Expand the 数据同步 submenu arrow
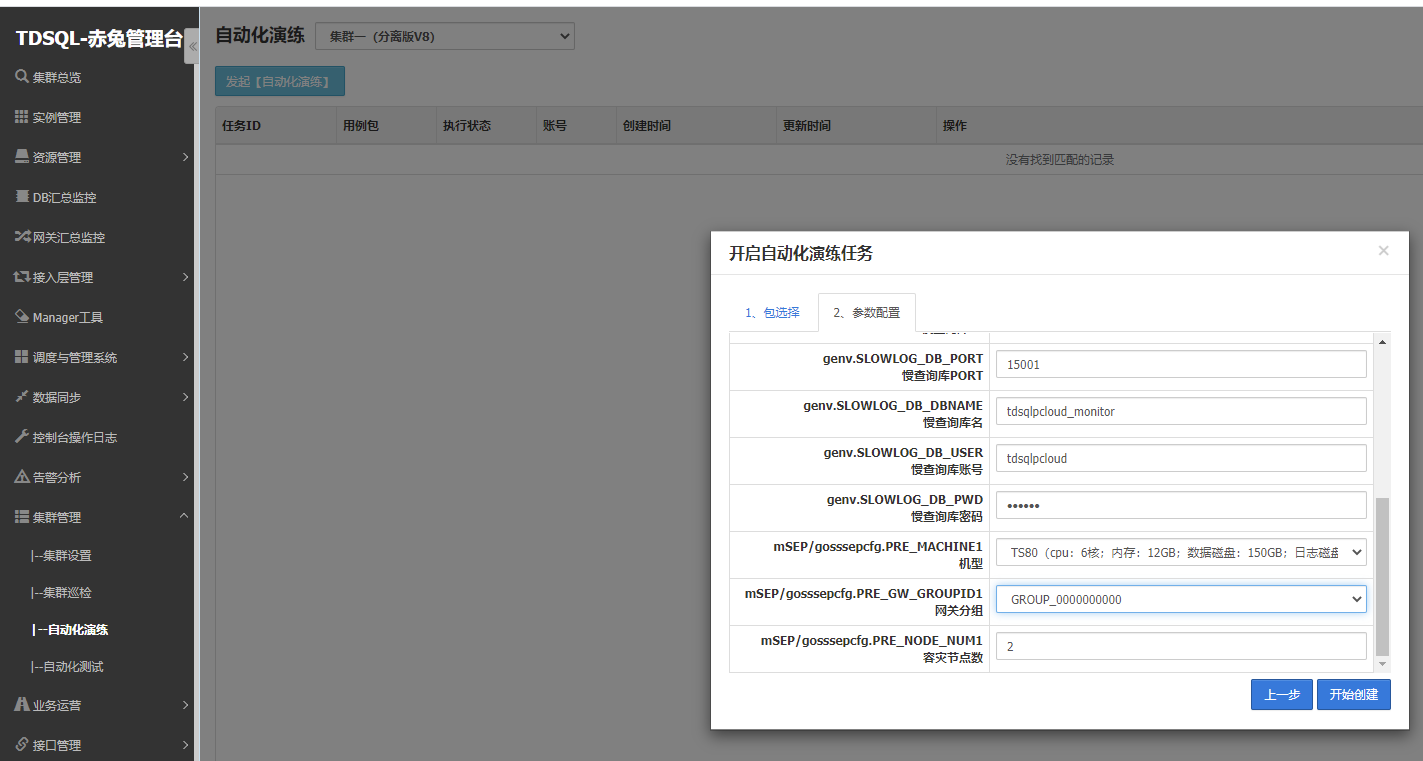The image size is (1423, 761). [x=185, y=397]
